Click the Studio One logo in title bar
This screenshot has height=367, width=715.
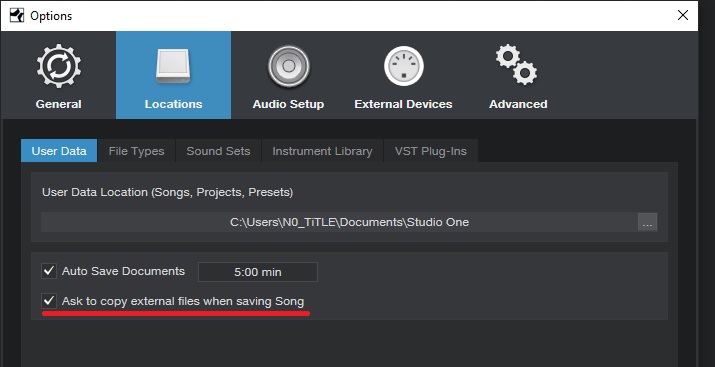tap(17, 16)
